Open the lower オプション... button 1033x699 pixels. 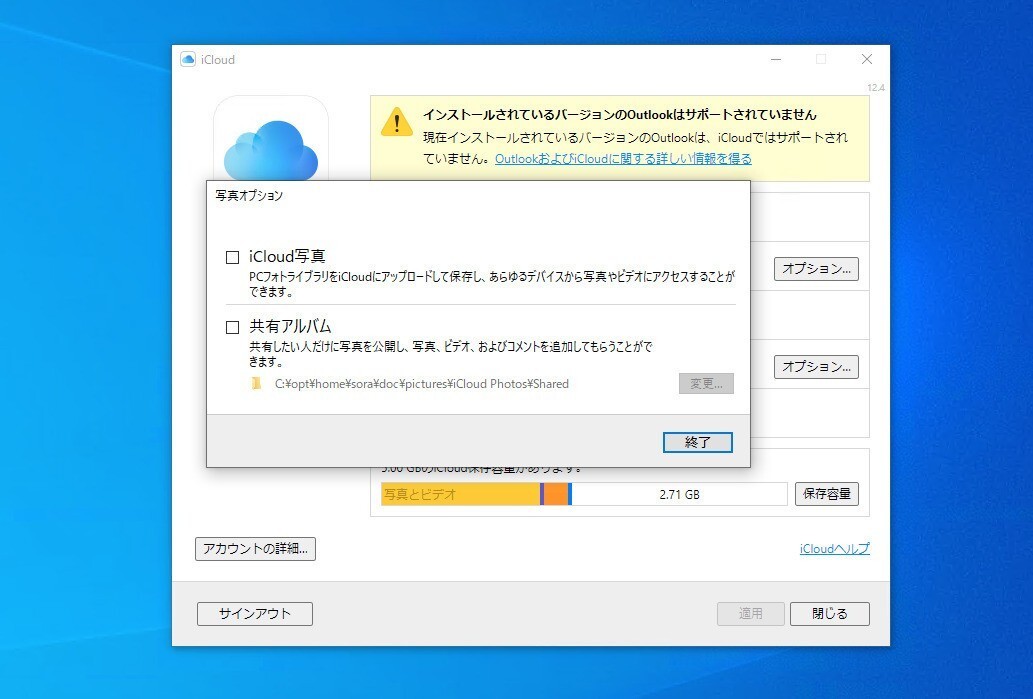pyautogui.click(x=816, y=367)
